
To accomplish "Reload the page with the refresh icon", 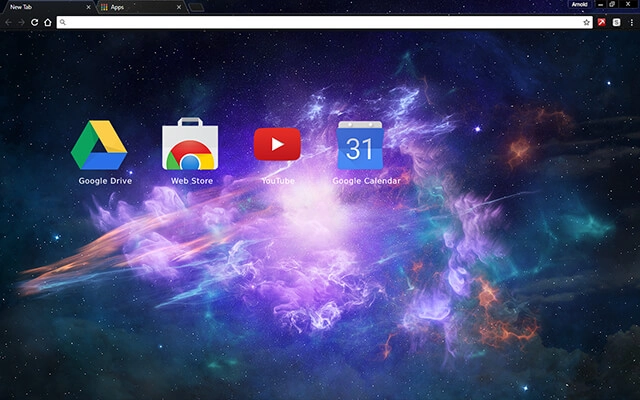I will 35,22.
